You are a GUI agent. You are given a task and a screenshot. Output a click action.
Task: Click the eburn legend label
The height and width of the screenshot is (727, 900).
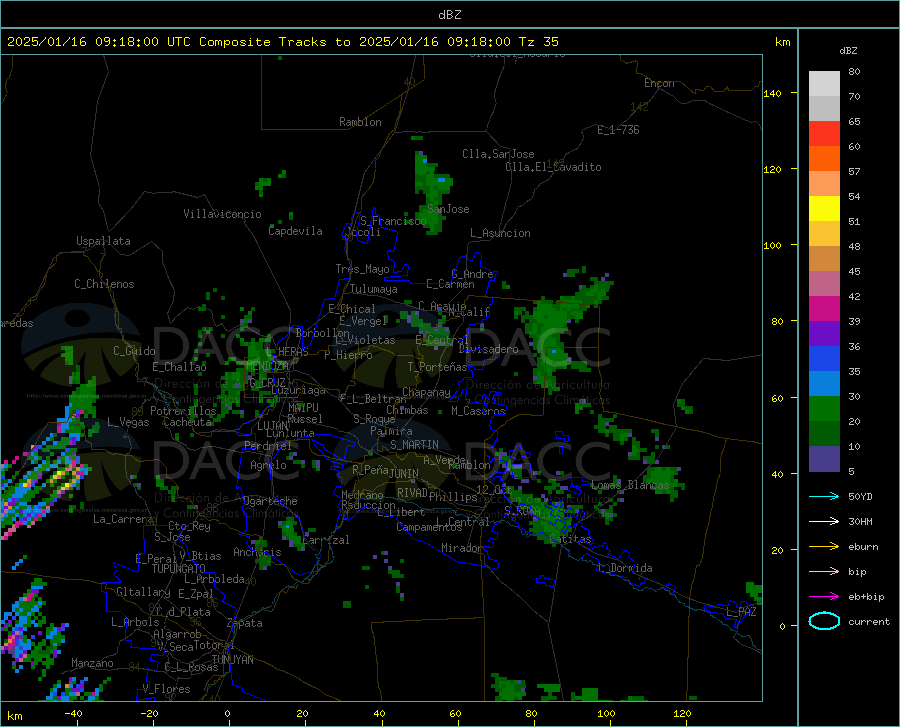tap(863, 546)
